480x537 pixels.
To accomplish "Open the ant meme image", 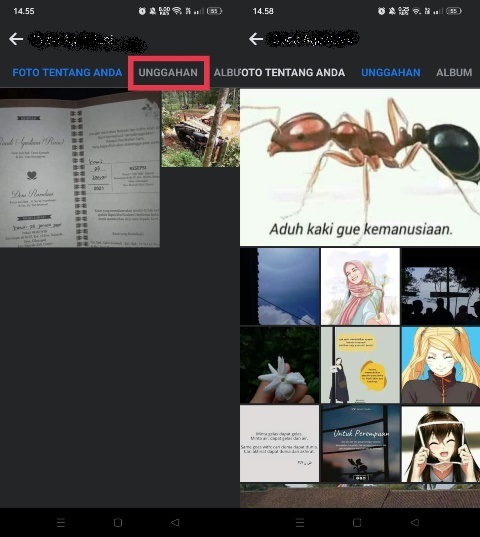I will 360,167.
